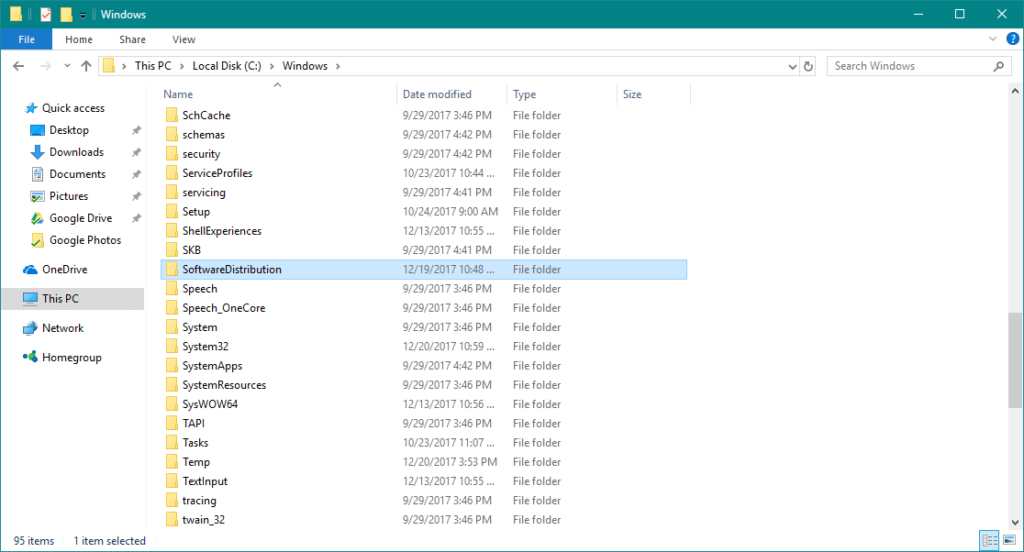This screenshot has width=1024, height=552.
Task: Refresh the Windows folder view
Action: click(x=808, y=66)
